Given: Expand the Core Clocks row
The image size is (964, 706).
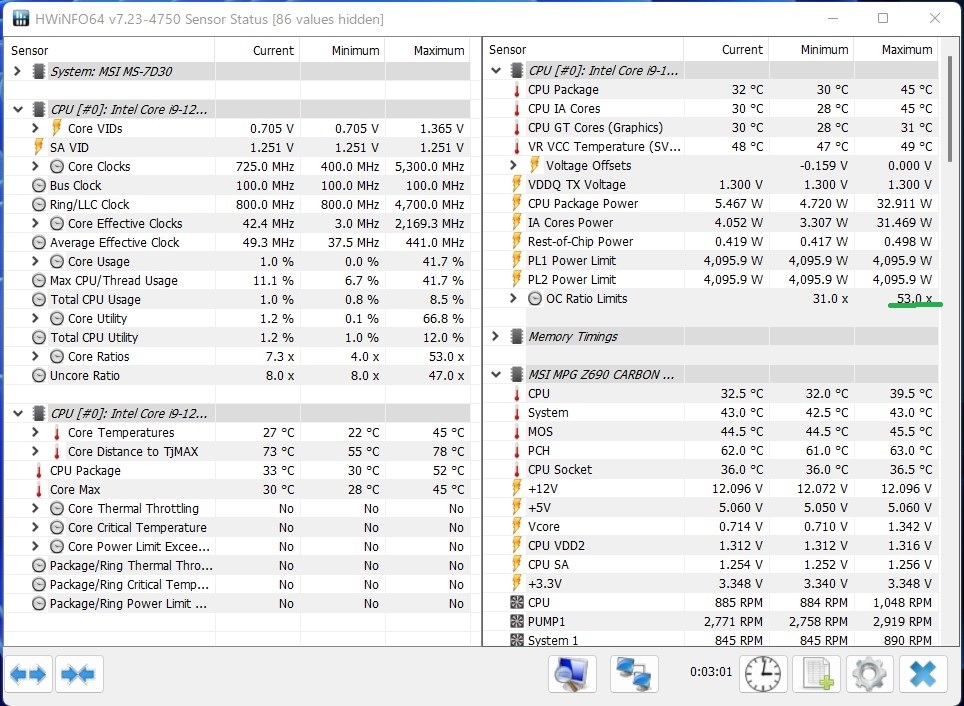Looking at the screenshot, I should [35, 166].
